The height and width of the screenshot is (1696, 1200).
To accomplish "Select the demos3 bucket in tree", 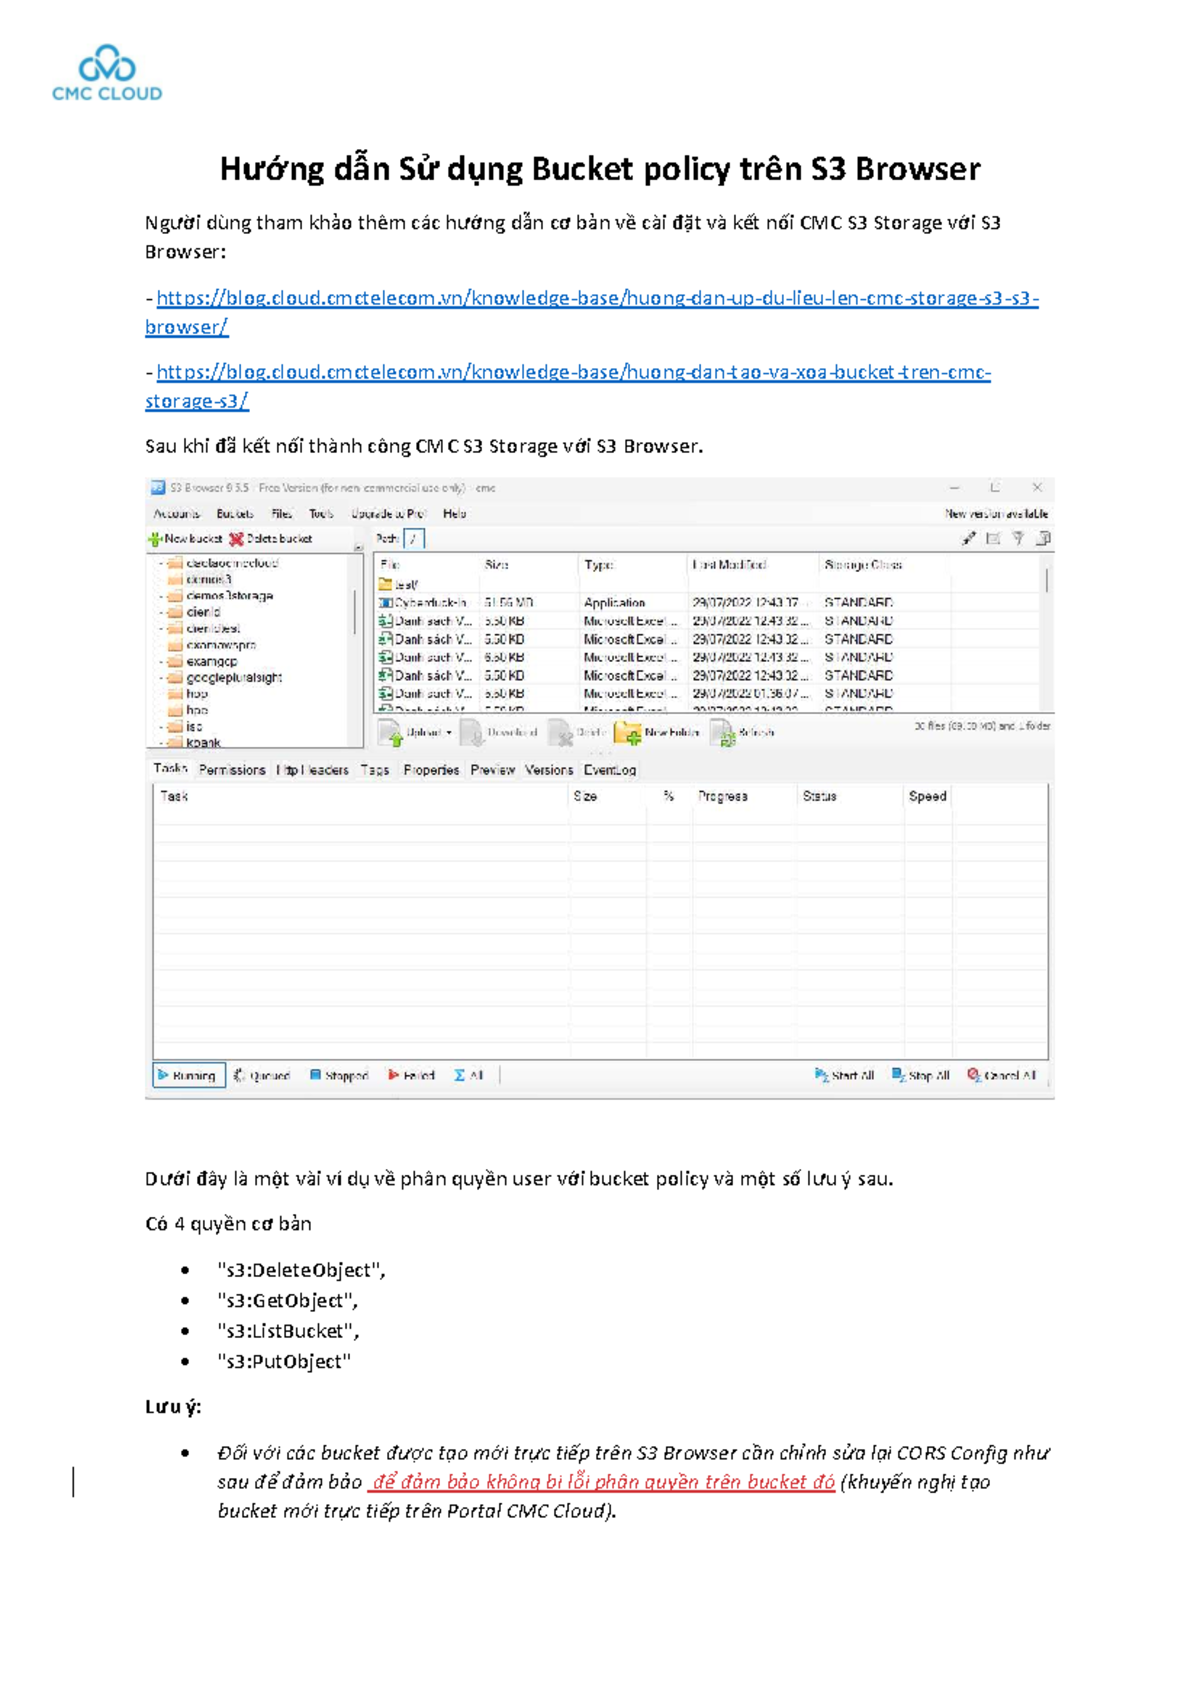I will point(208,580).
